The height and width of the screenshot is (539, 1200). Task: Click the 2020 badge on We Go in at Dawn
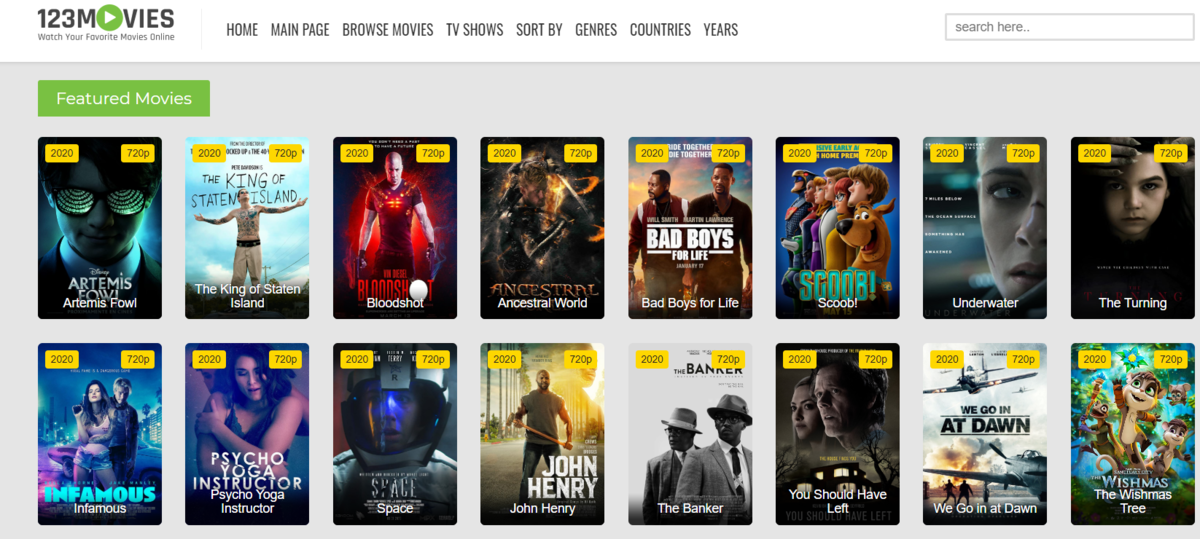[947, 359]
